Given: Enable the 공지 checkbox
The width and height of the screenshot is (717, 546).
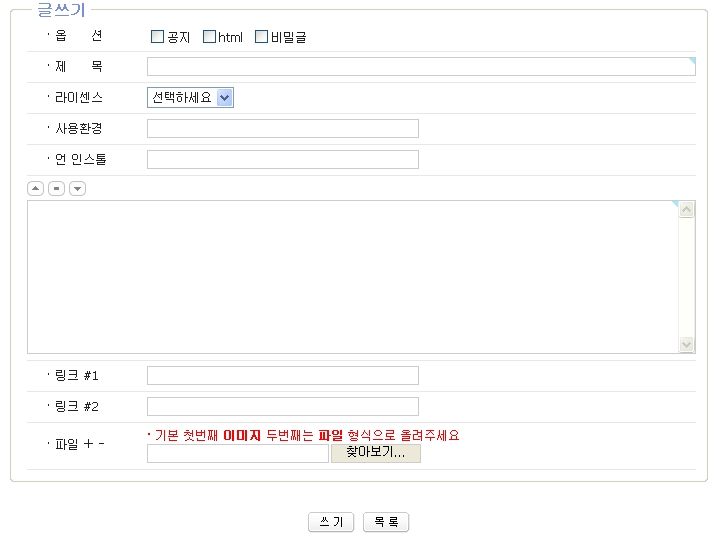Looking at the screenshot, I should click(x=157, y=37).
